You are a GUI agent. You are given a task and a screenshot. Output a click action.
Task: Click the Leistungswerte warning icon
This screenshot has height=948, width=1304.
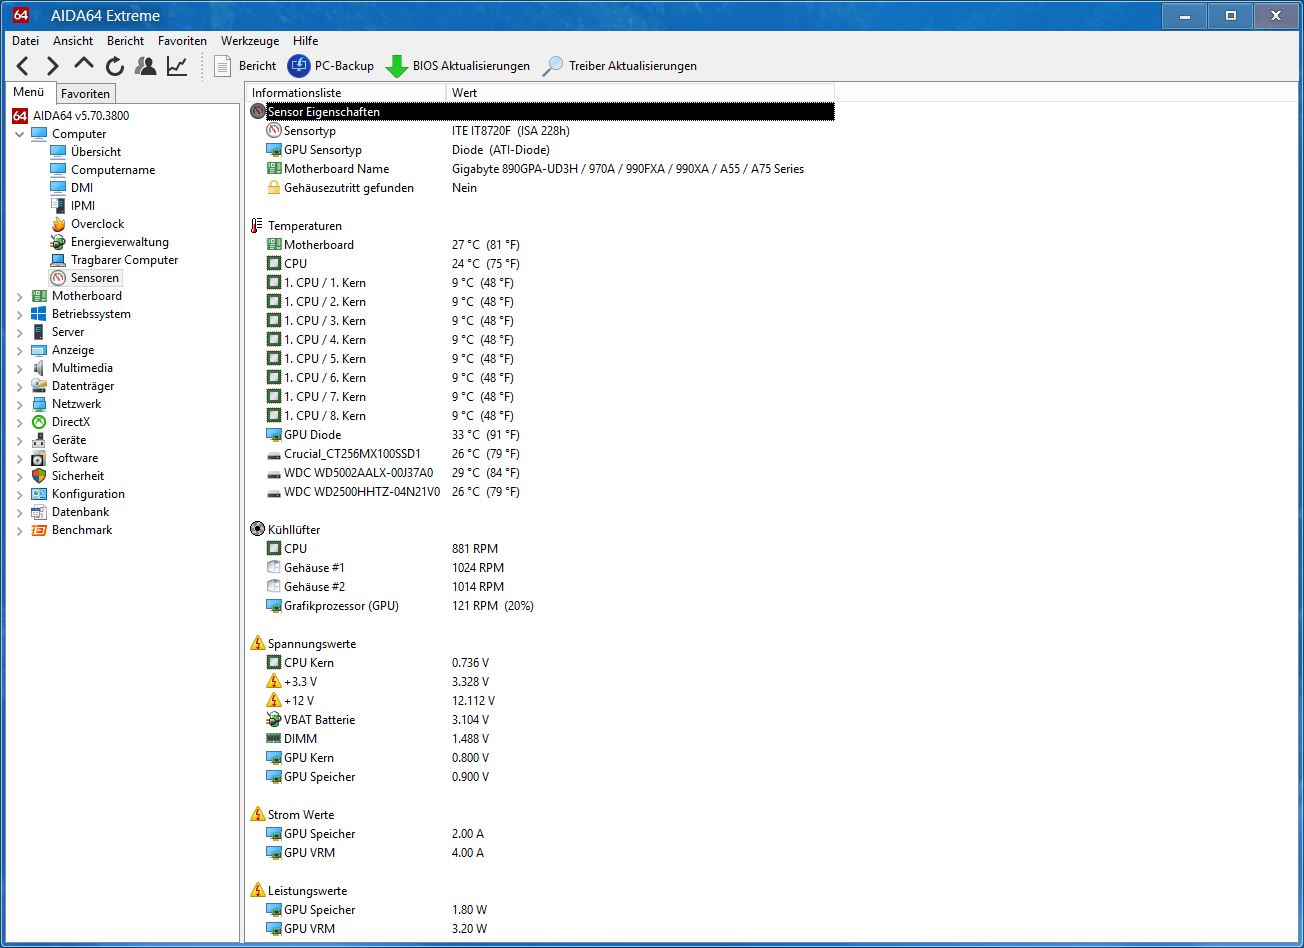click(x=257, y=891)
